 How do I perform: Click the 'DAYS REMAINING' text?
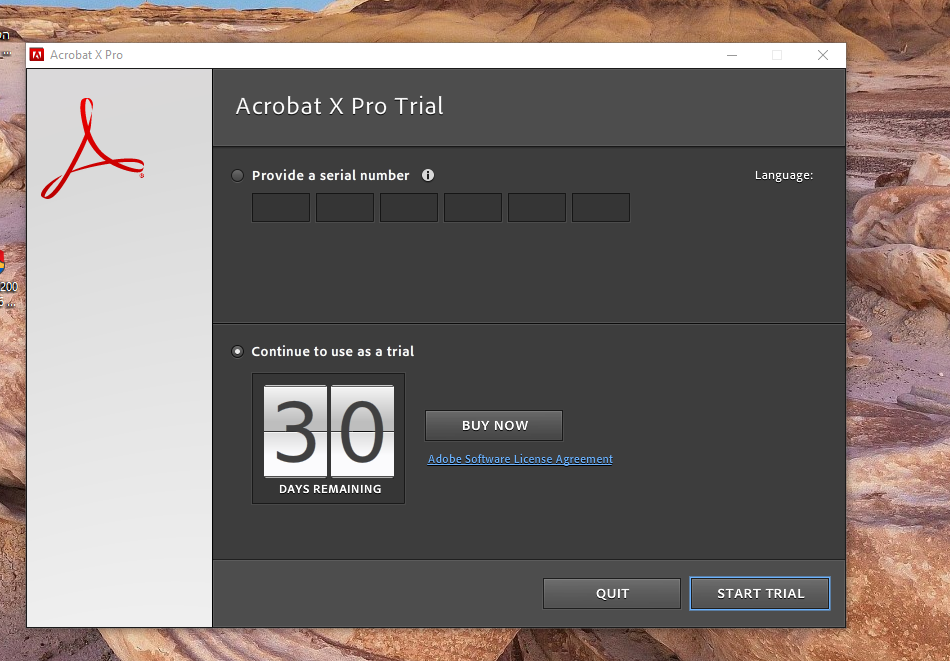330,489
